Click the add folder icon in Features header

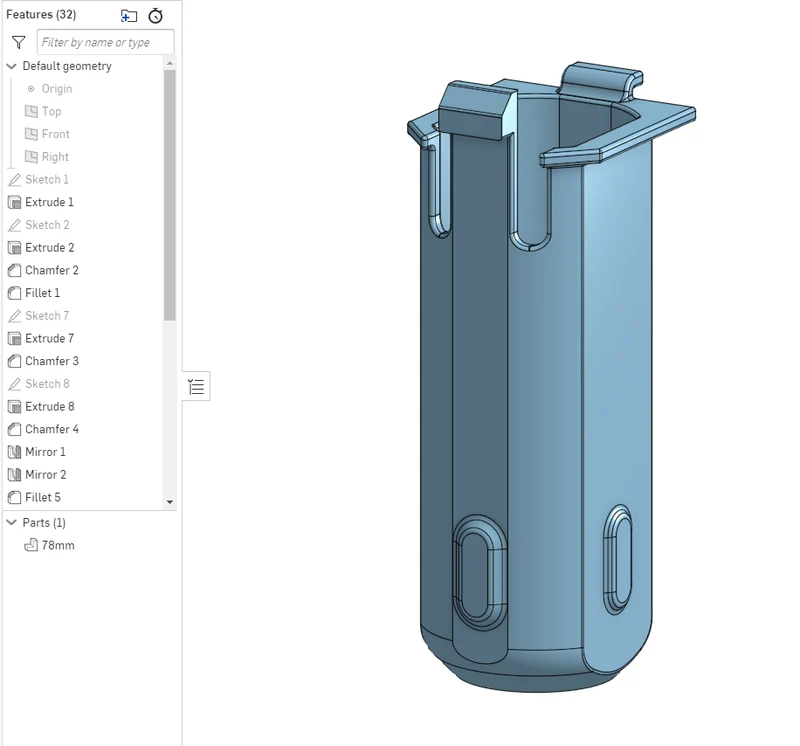click(129, 16)
